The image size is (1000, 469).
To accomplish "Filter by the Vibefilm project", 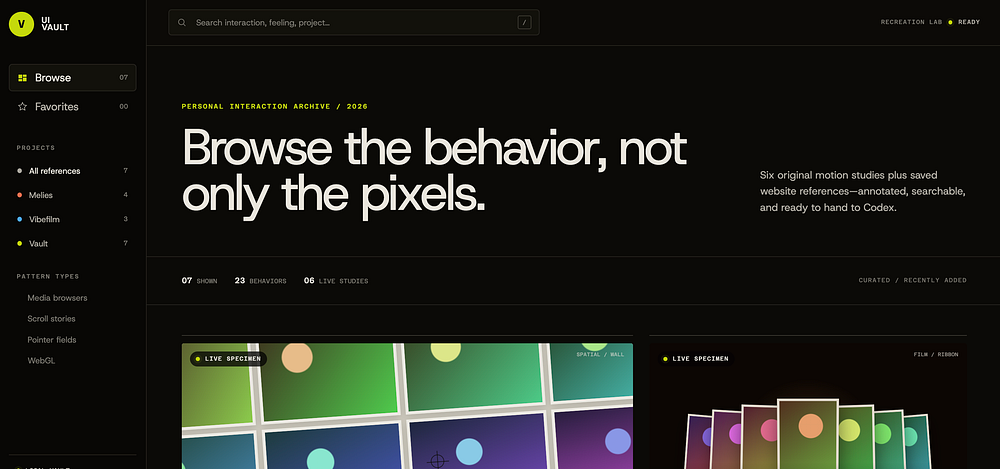I will tap(73, 220).
